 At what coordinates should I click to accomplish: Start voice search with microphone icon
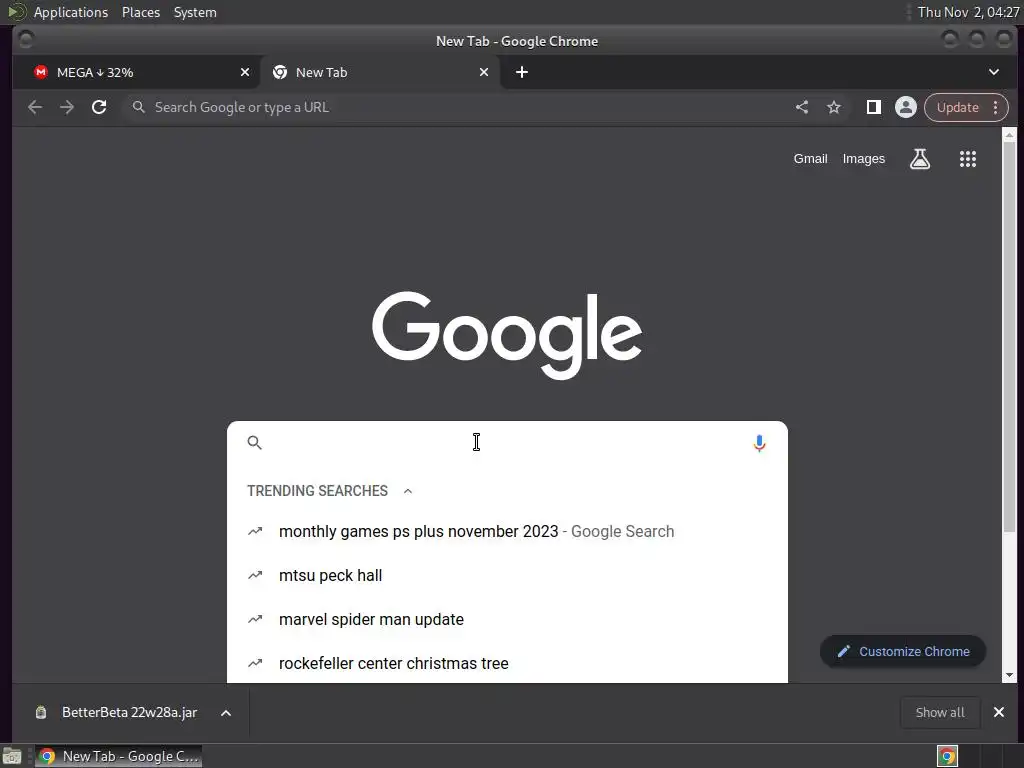(x=759, y=443)
